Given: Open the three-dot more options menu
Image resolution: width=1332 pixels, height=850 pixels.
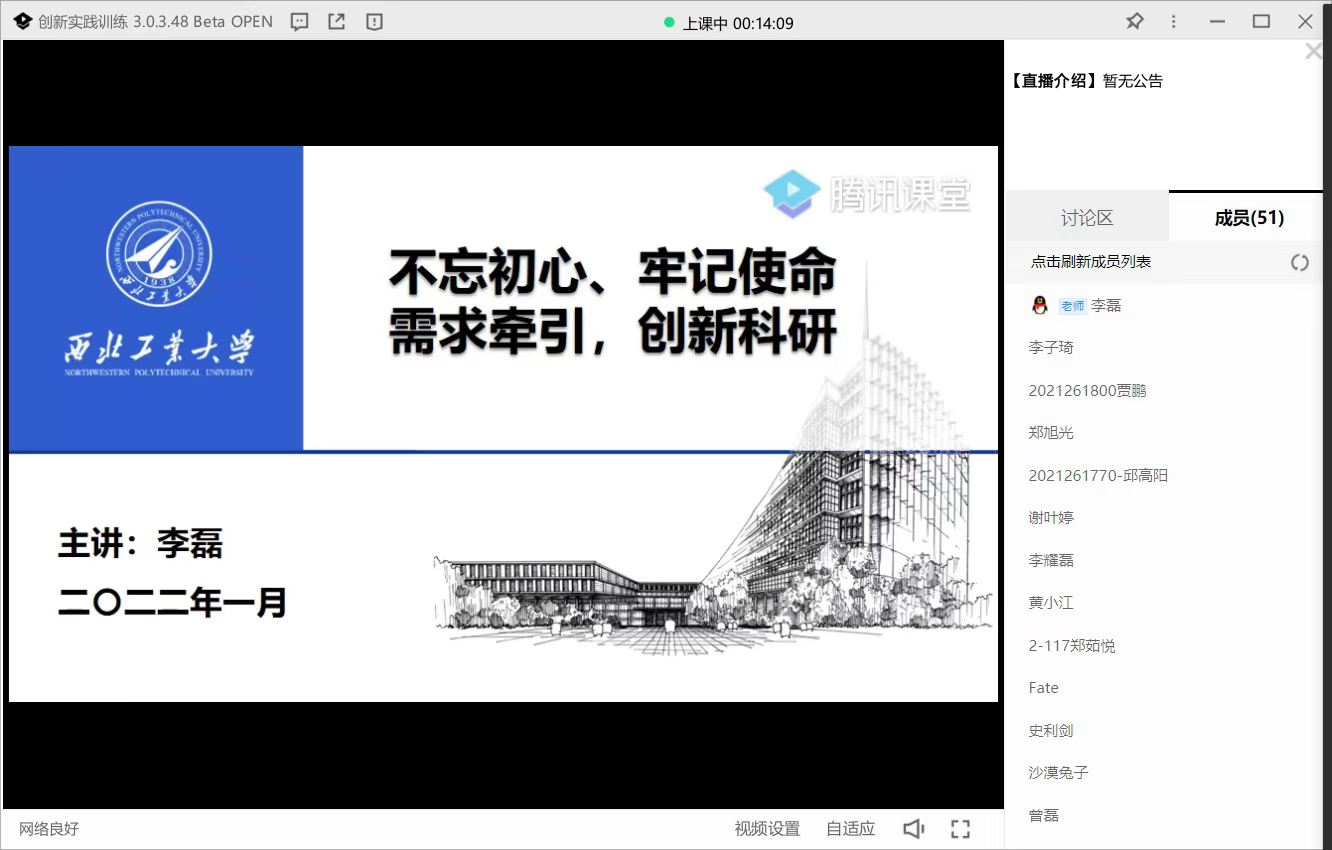Looking at the screenshot, I should (x=1173, y=22).
